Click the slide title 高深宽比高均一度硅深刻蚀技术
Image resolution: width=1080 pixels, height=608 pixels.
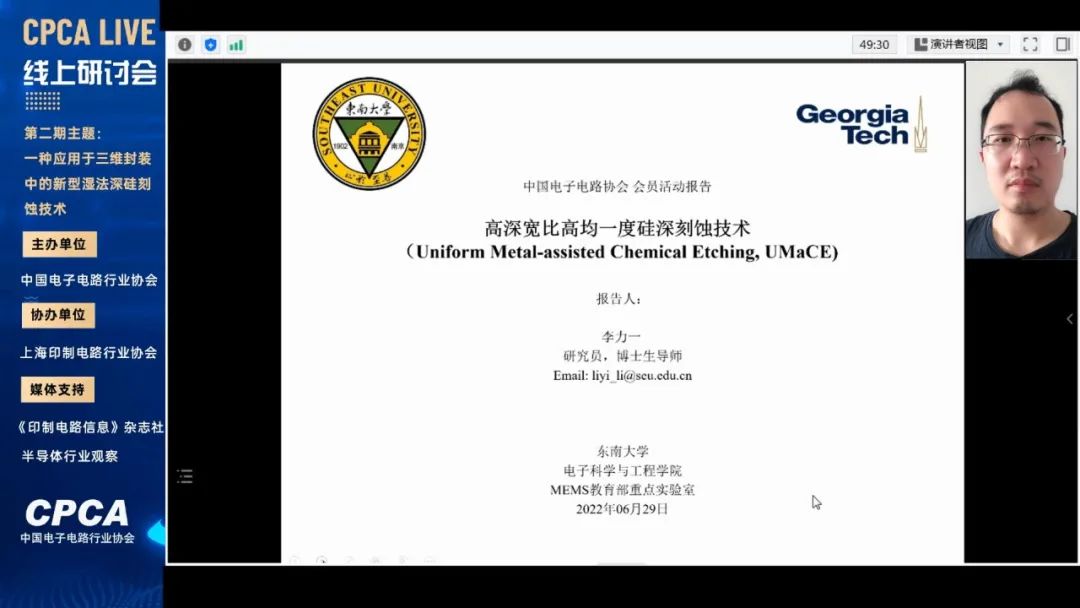pos(617,229)
